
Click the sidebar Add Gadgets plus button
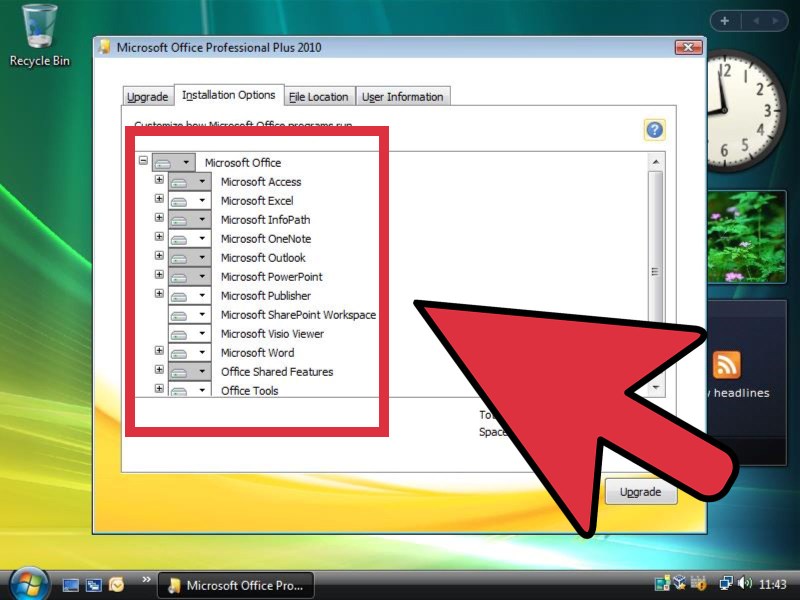tap(724, 21)
